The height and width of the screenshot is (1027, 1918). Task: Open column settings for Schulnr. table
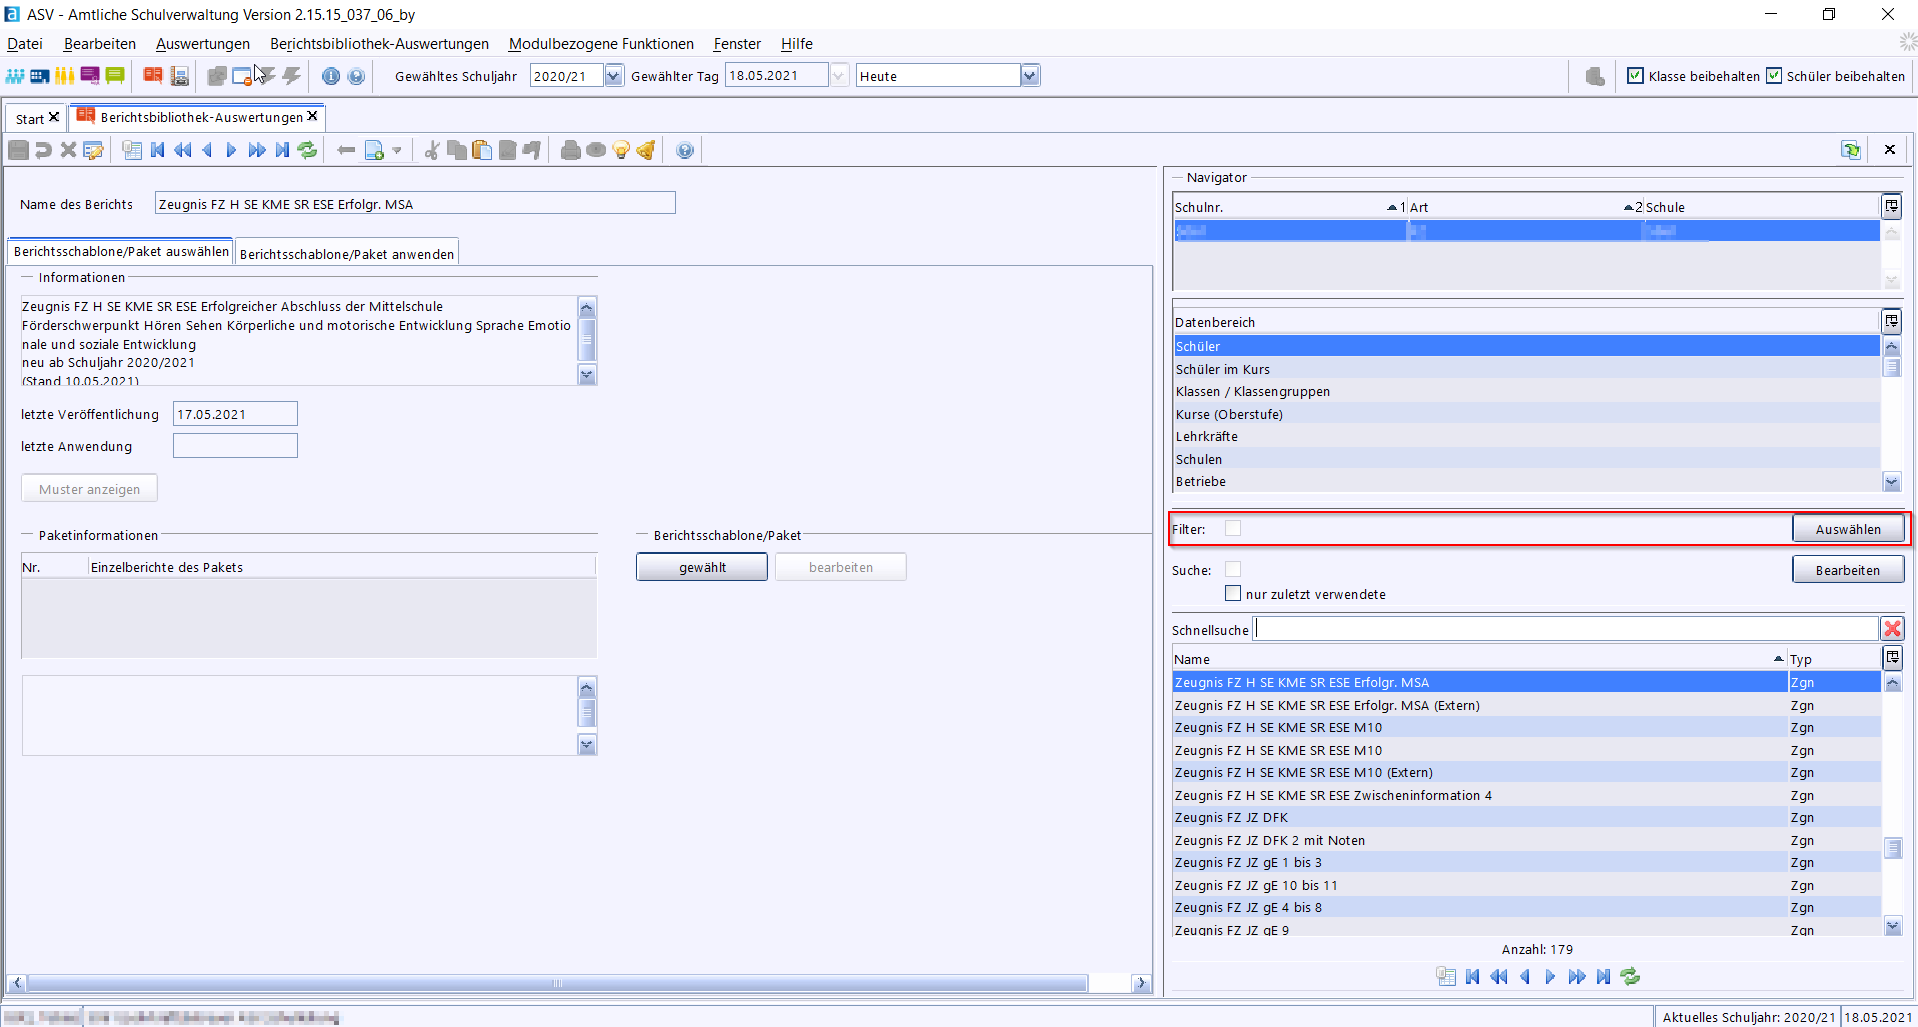tap(1892, 207)
